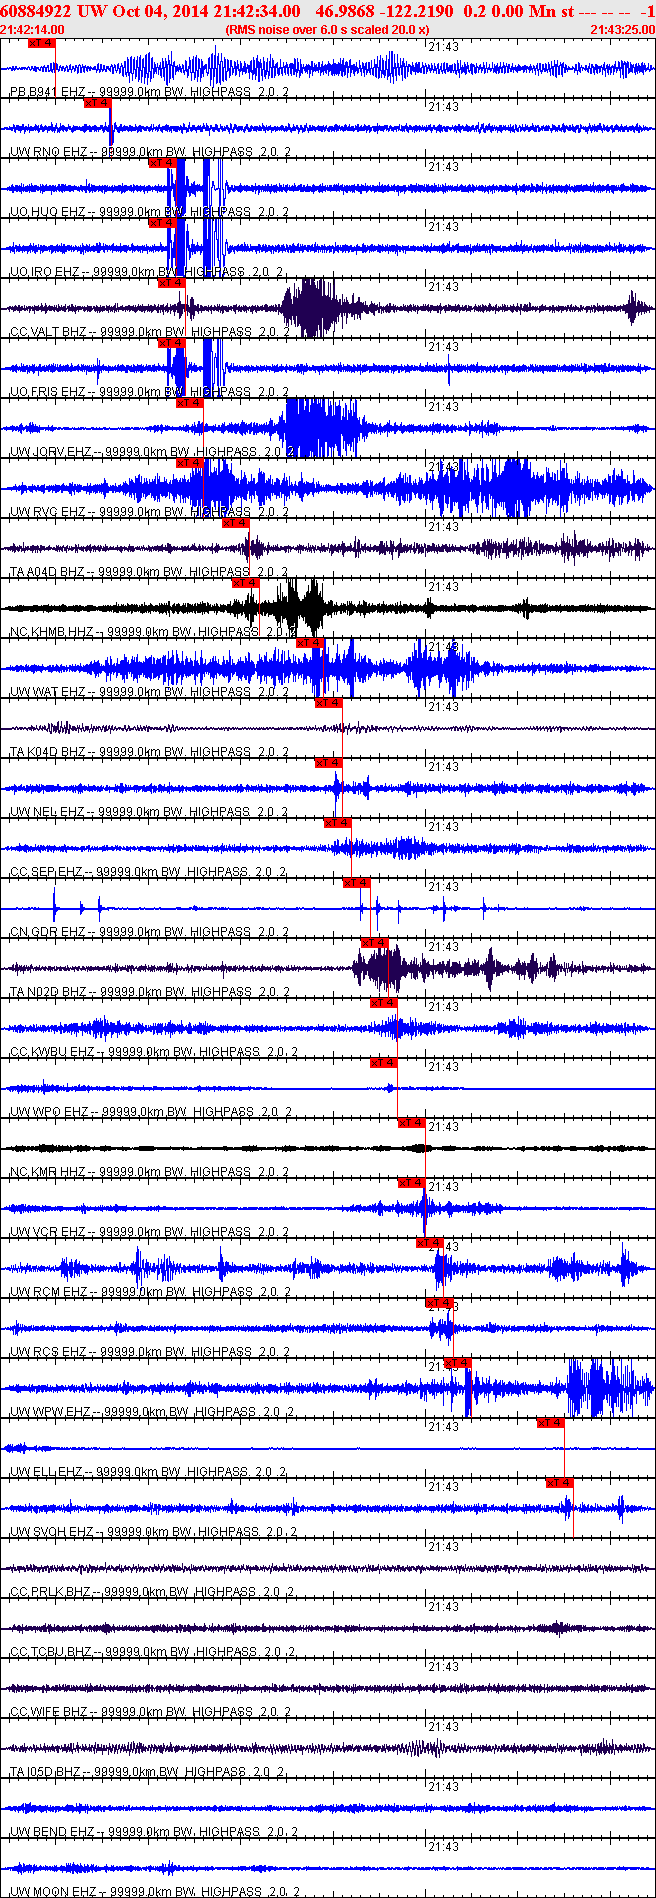The image size is (656, 1898).
Task: Select the red pick flag on UW.RNO trace
Action: click(x=97, y=103)
